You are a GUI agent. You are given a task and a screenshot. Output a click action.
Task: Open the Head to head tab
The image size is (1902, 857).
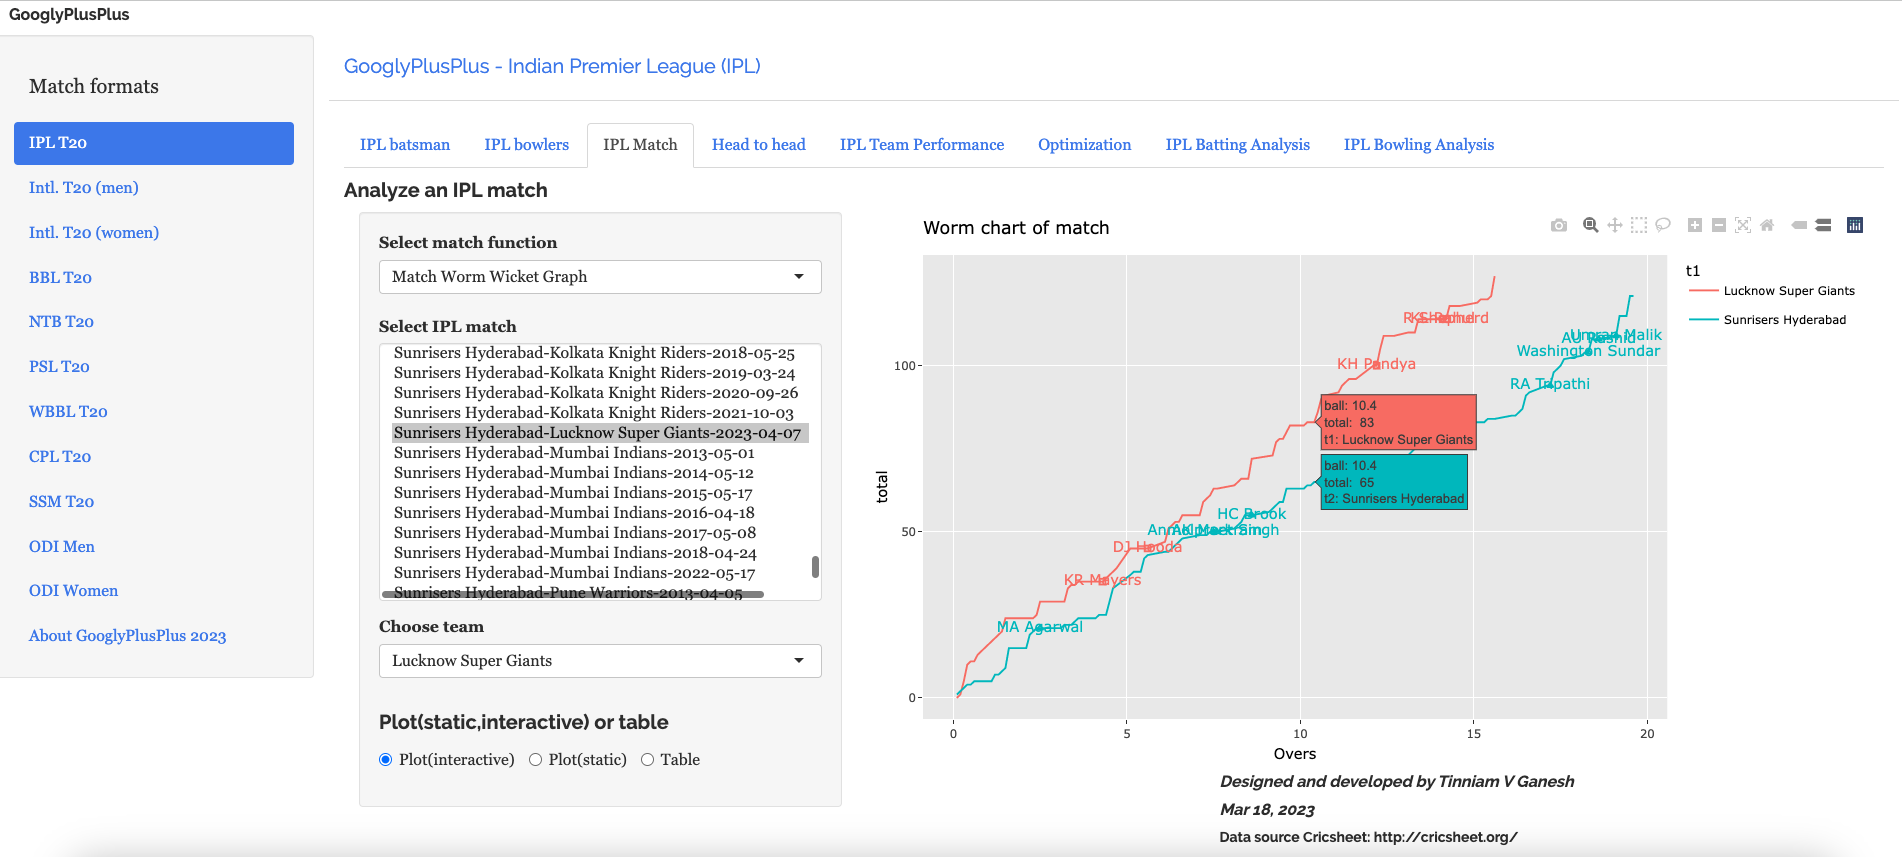758,145
